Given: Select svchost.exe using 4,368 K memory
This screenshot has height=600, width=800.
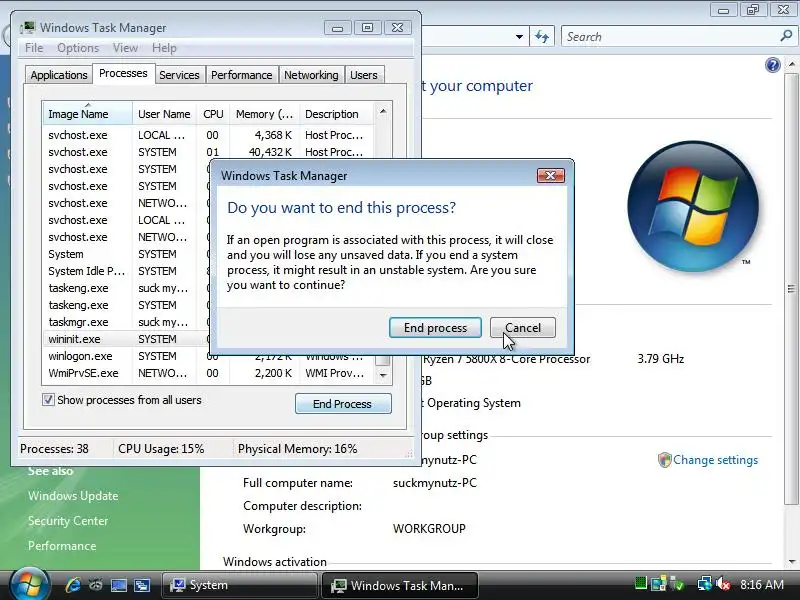Looking at the screenshot, I should coord(209,135).
